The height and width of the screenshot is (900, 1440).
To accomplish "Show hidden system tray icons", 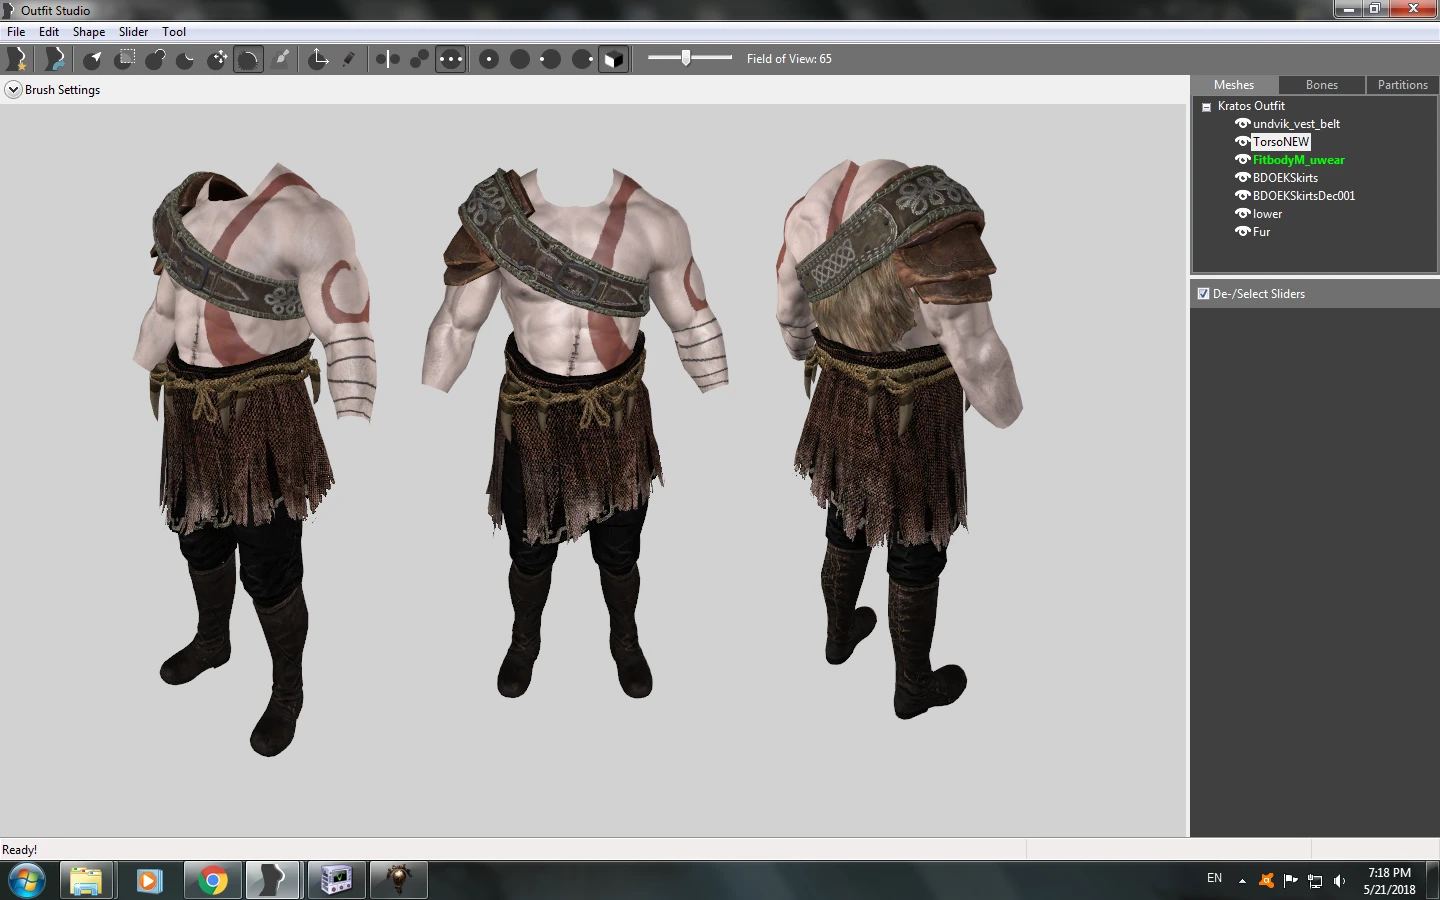I will tap(1242, 881).
